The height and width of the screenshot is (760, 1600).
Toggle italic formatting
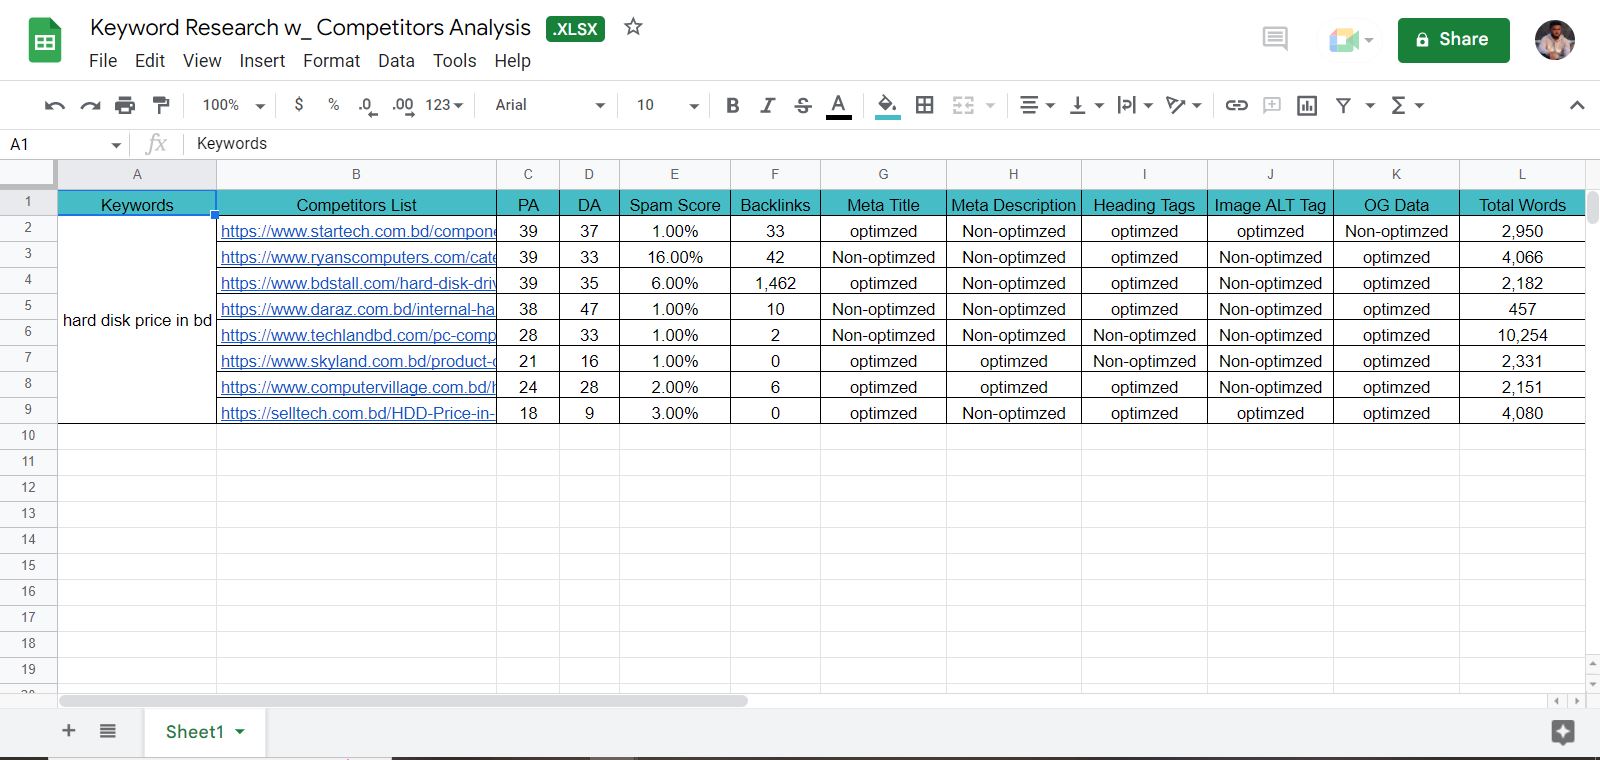[767, 105]
